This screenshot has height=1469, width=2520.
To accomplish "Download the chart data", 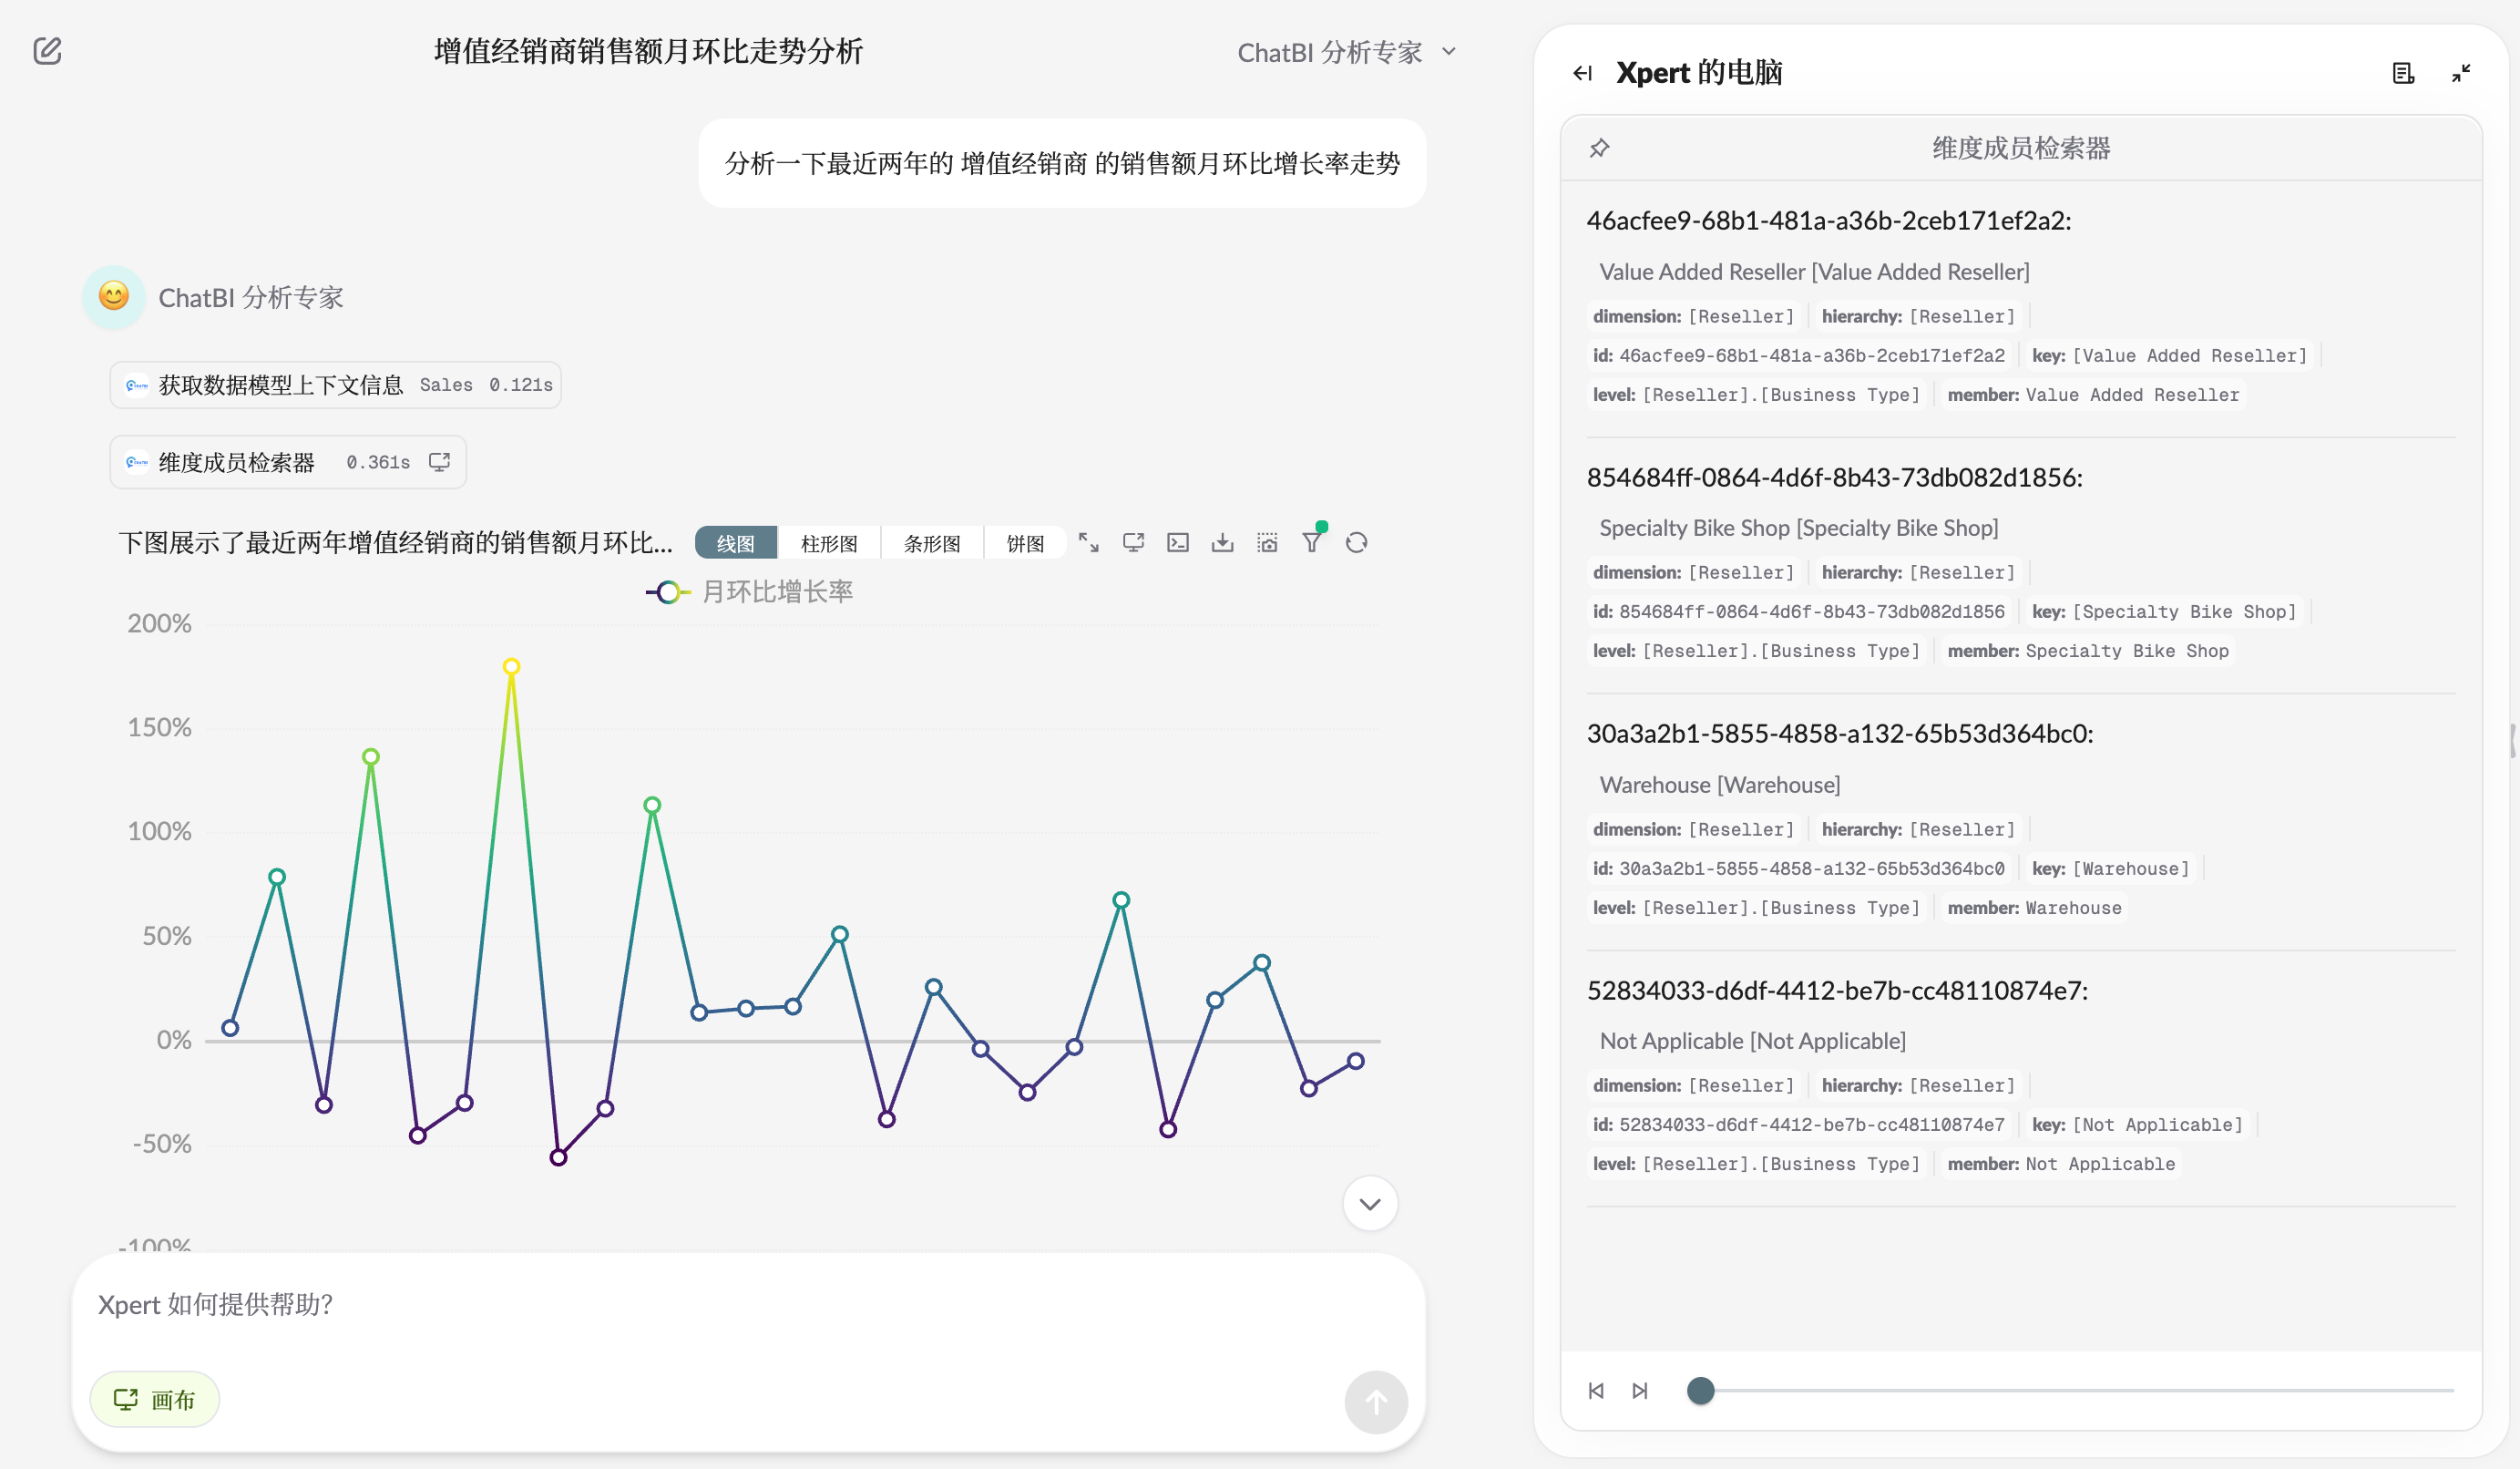I will point(1222,543).
